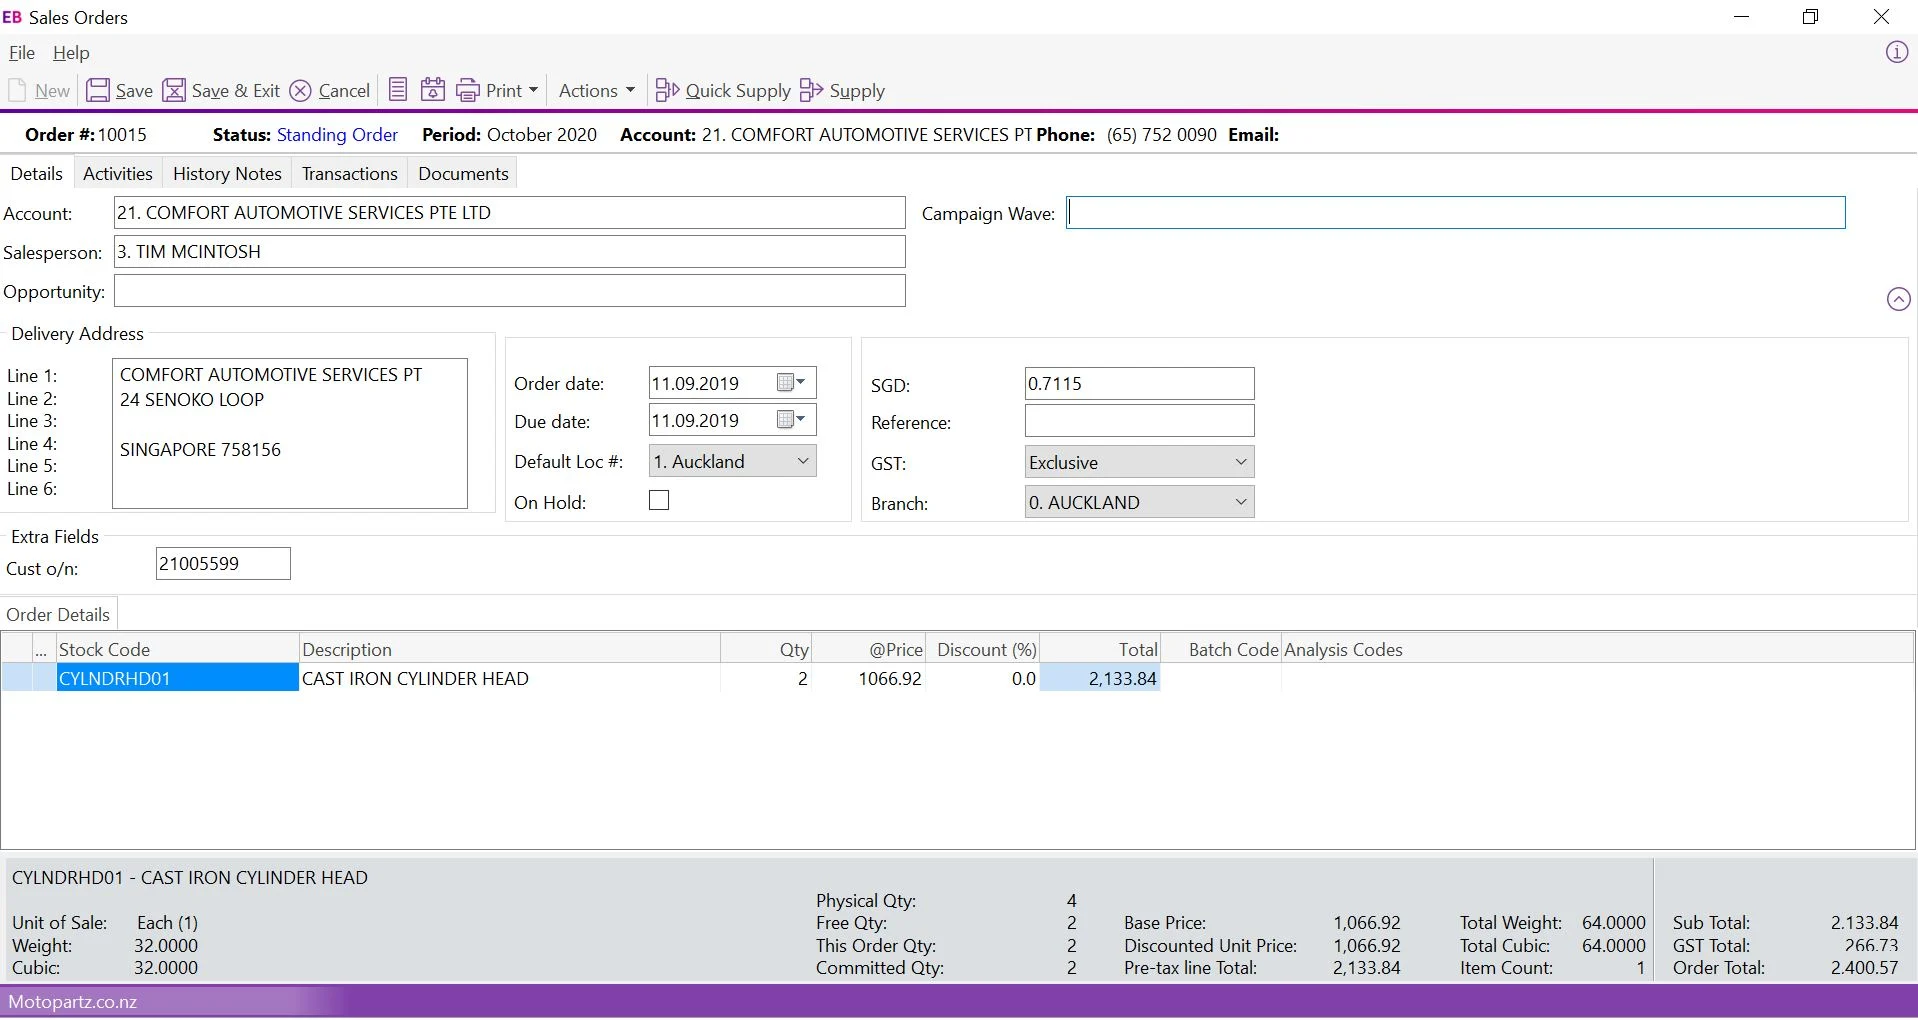The width and height of the screenshot is (1918, 1020).
Task: Click the Quick Supply icon
Action: point(667,91)
